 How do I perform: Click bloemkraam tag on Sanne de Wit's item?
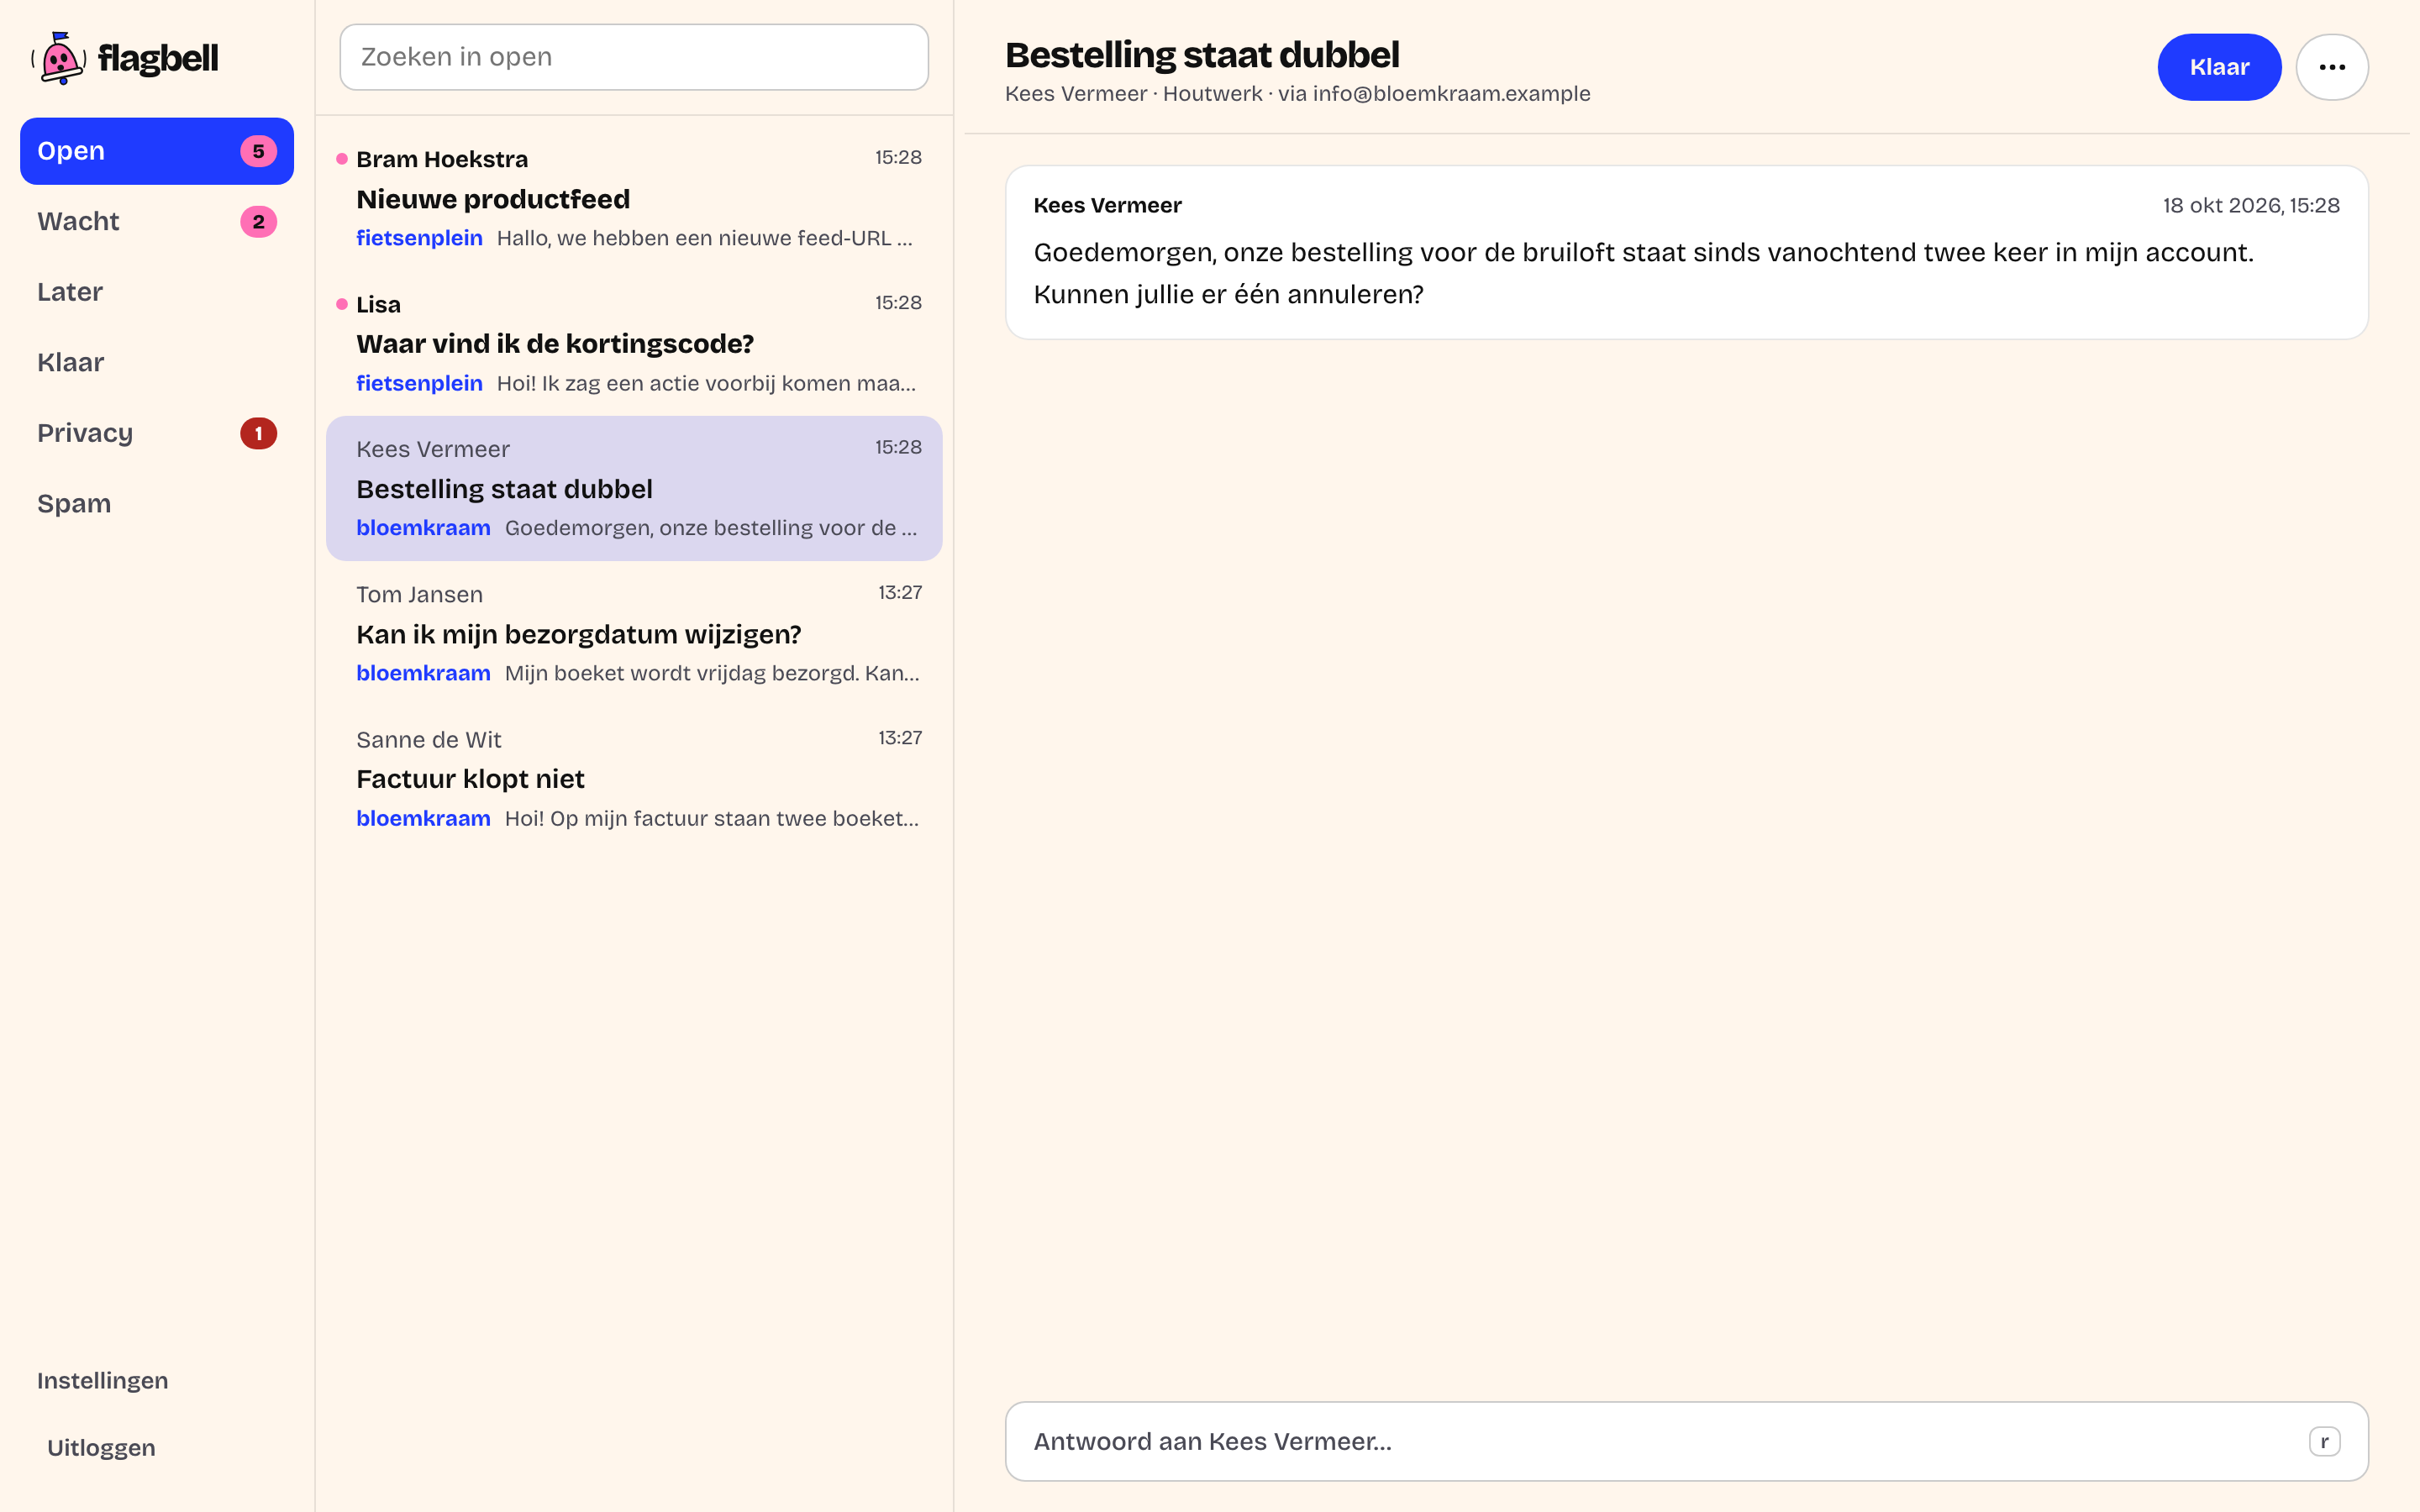pos(423,818)
